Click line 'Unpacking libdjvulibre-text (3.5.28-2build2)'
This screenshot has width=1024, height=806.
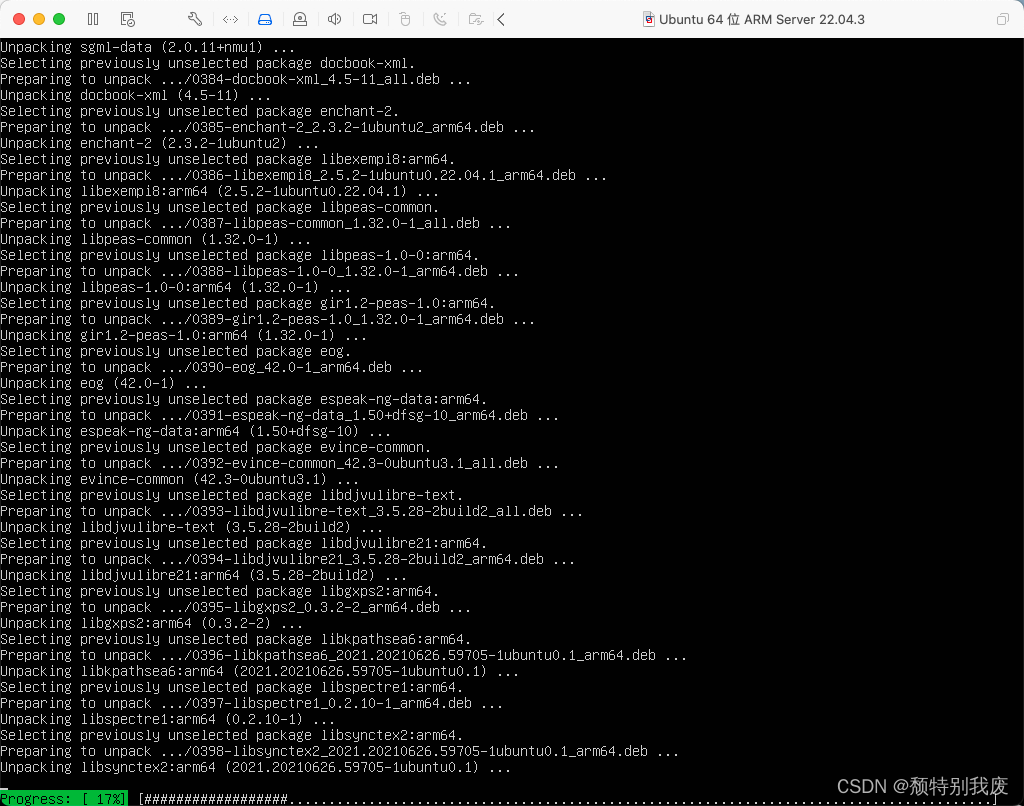tap(192, 527)
